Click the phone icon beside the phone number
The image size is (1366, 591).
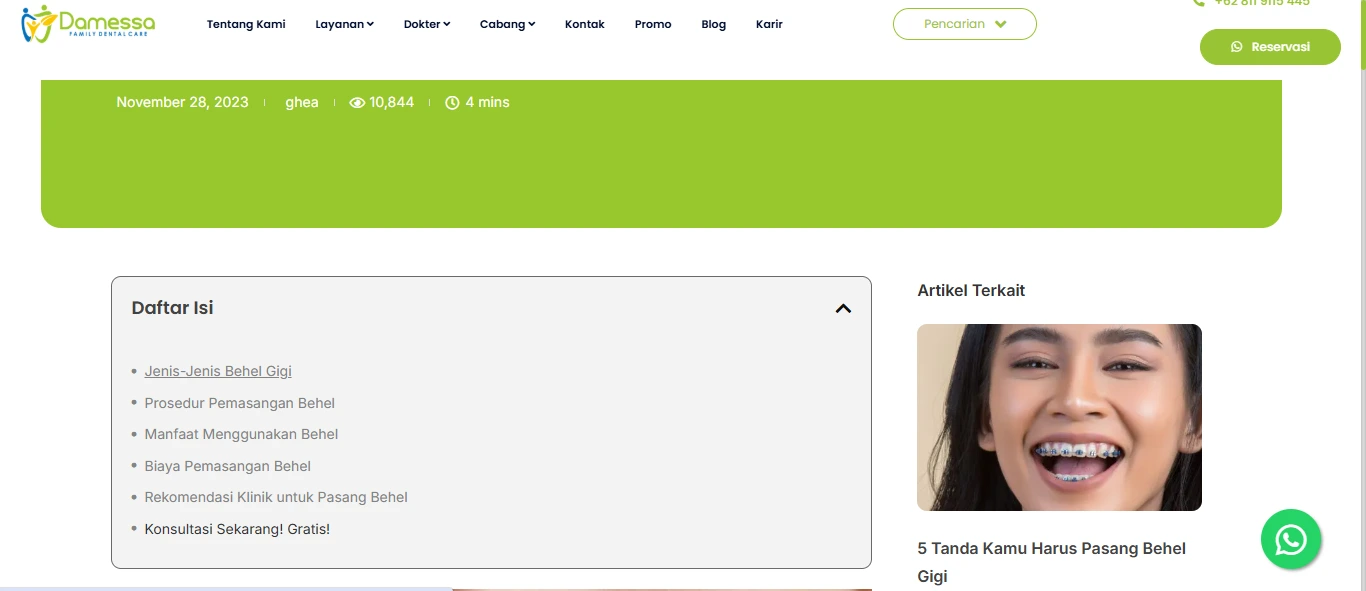point(1199,3)
